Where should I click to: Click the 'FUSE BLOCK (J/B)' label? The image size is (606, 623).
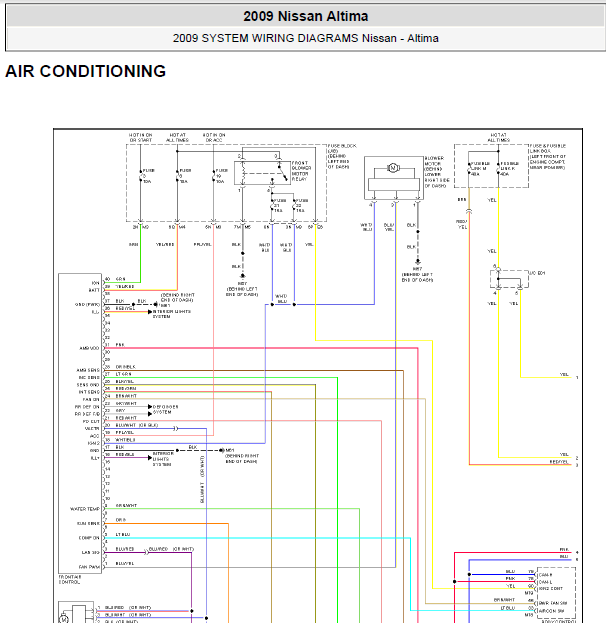click(342, 157)
